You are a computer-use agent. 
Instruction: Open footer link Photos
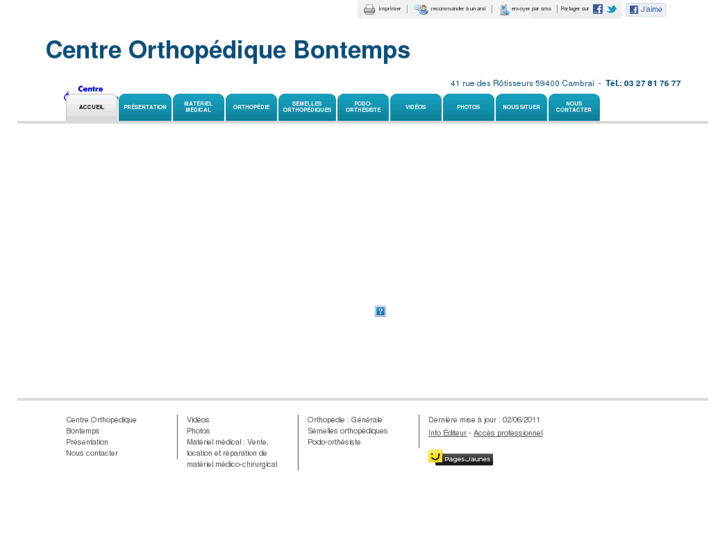tap(198, 431)
